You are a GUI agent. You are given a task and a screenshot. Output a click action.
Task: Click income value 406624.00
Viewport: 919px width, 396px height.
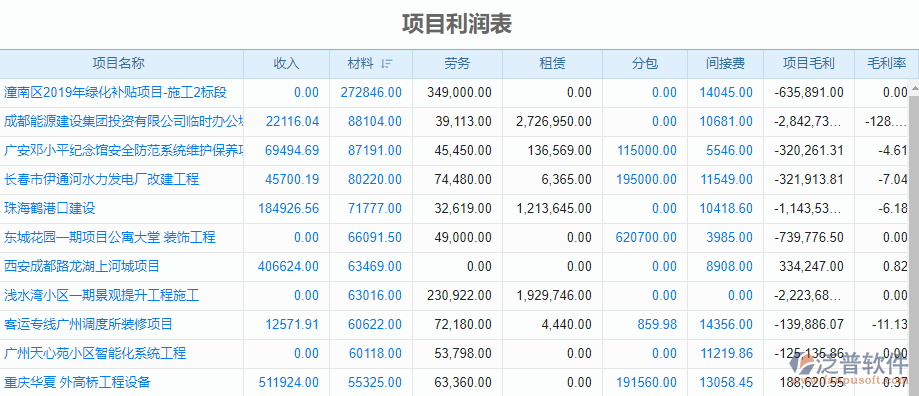(x=289, y=267)
